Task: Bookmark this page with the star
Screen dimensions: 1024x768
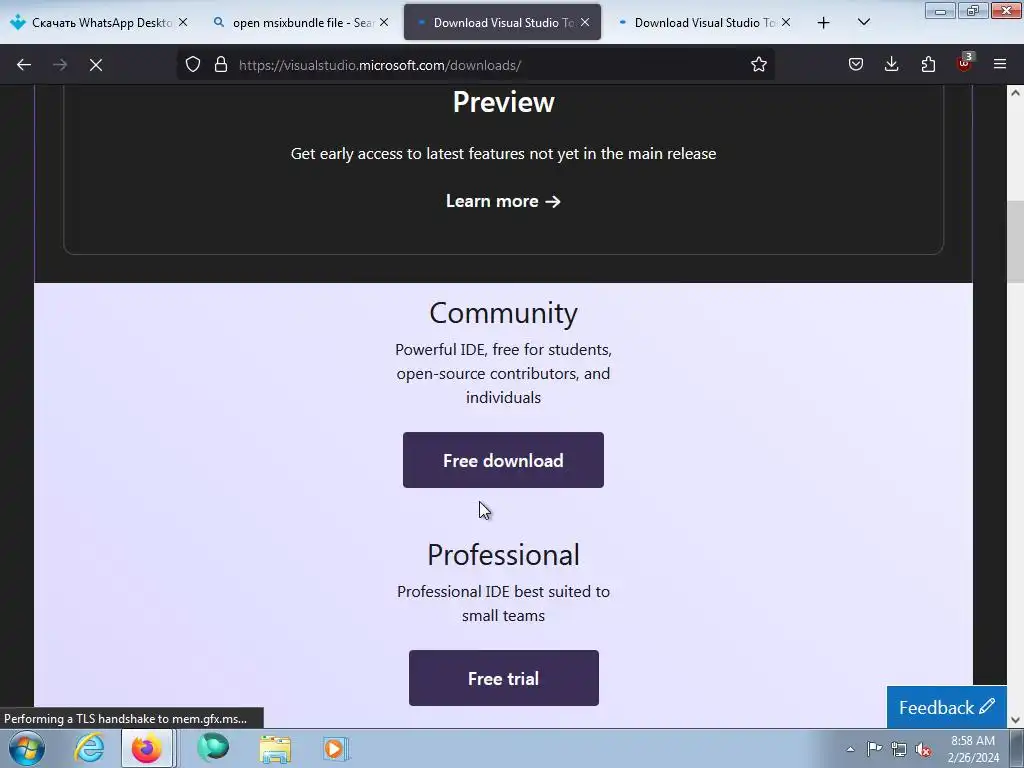Action: tap(758, 65)
